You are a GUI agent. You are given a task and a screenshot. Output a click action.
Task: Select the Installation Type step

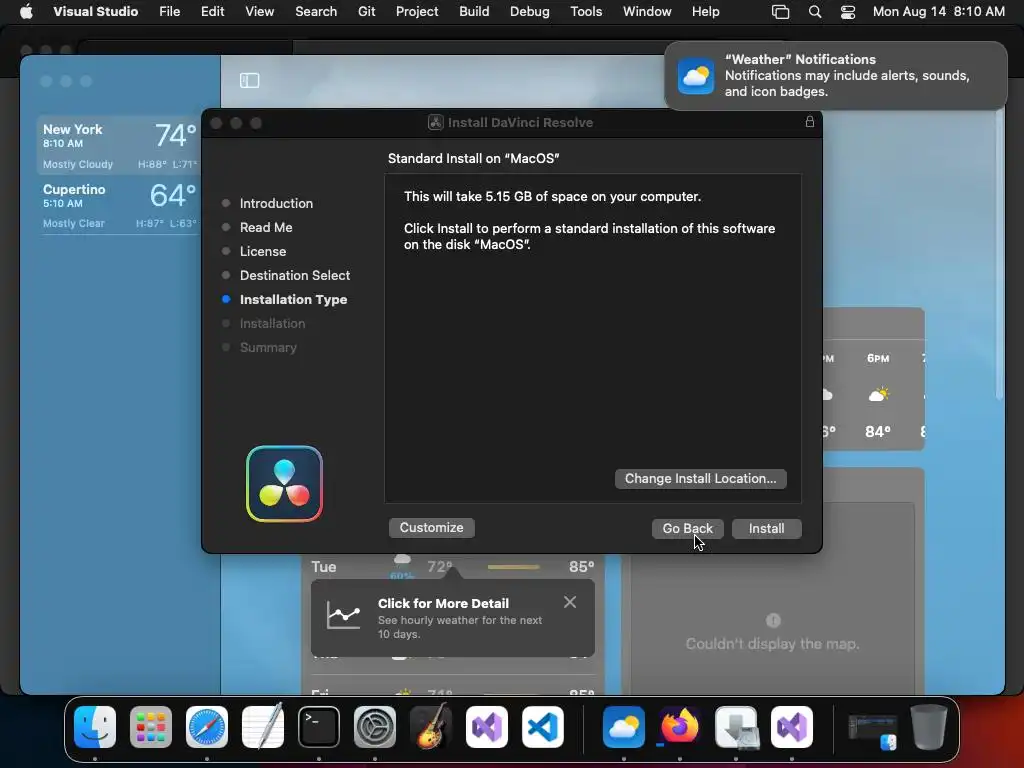pyautogui.click(x=293, y=300)
